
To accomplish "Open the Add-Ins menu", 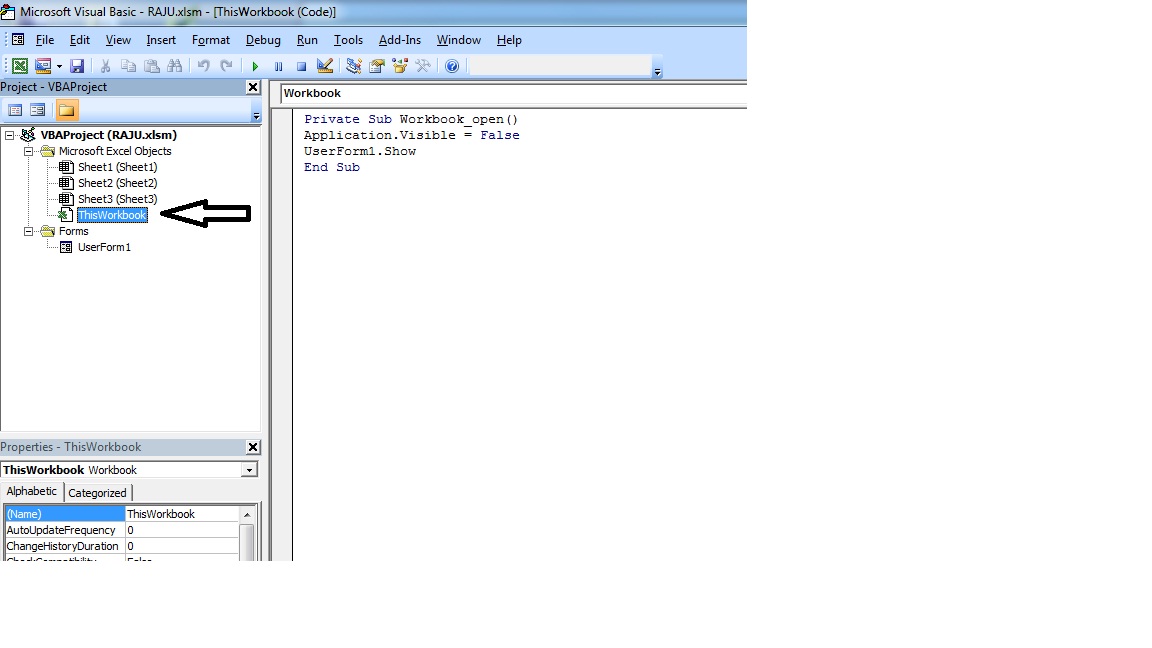I will click(400, 40).
